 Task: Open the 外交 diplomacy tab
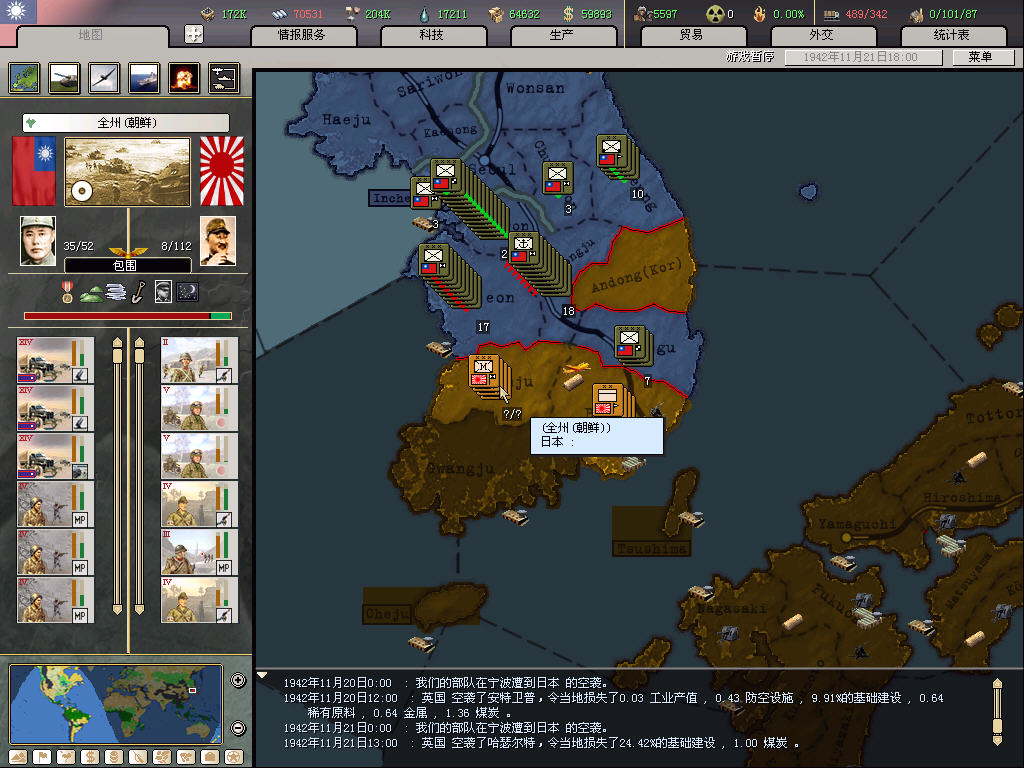point(820,35)
